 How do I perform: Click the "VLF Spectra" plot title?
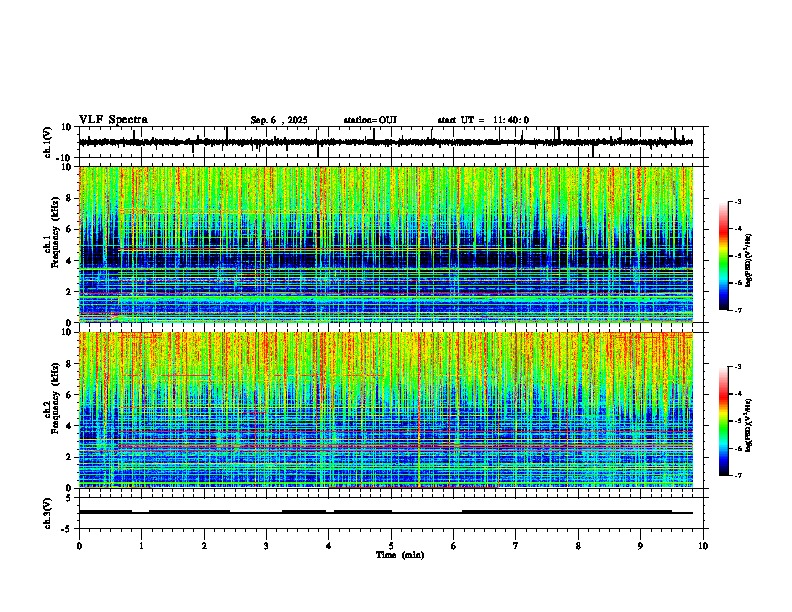(x=113, y=120)
